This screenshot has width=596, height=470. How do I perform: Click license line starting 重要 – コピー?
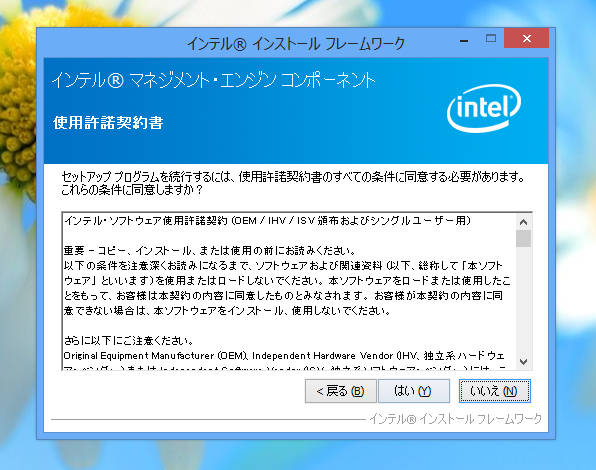(210, 250)
